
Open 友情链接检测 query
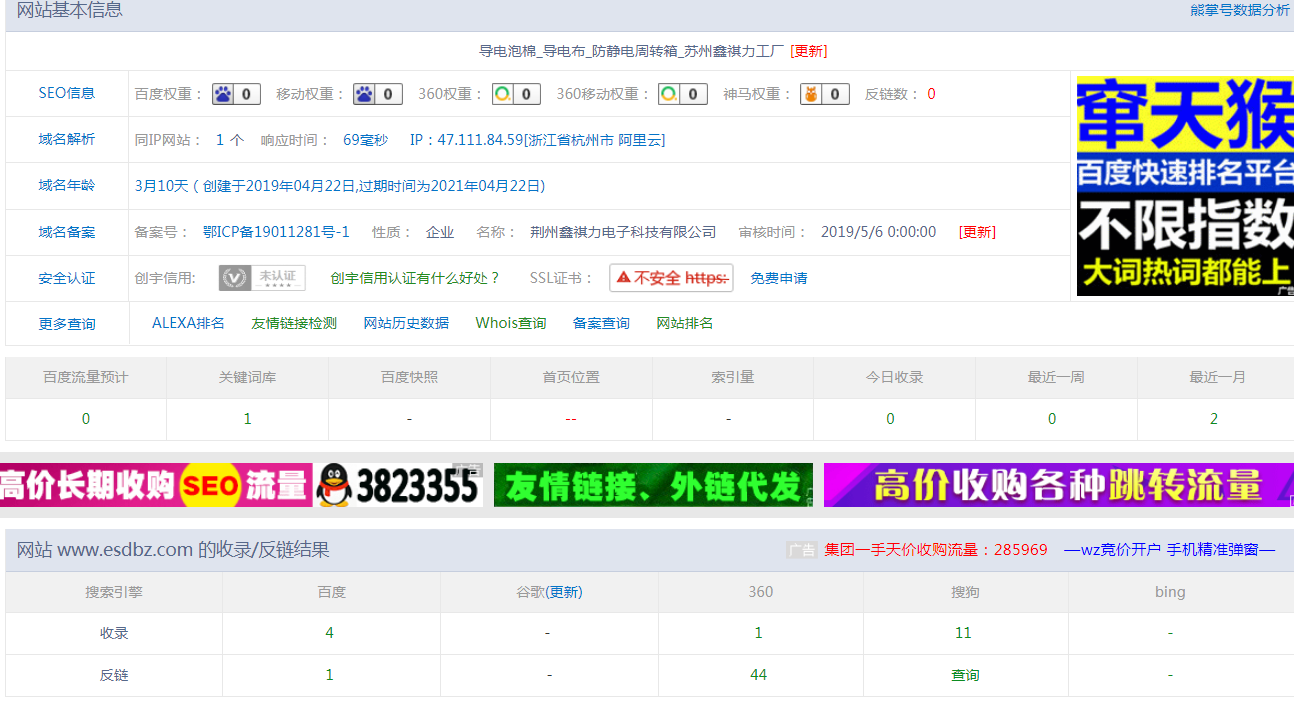coord(294,323)
